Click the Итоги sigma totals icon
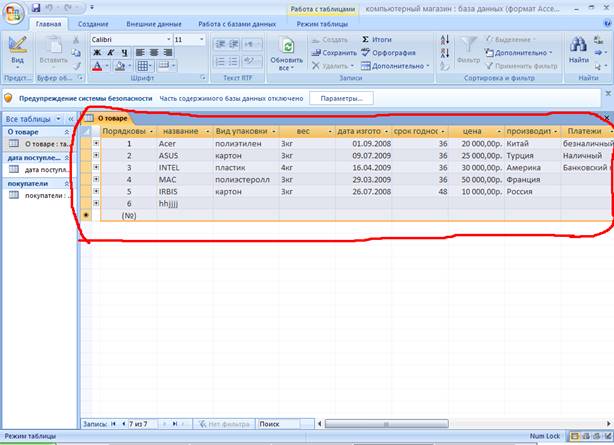614x445 pixels. 377,39
